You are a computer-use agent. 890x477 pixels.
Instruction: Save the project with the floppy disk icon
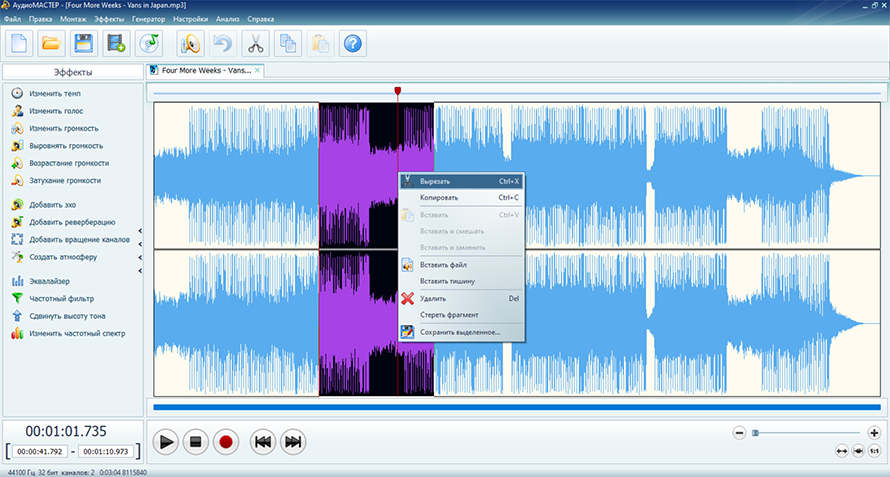84,43
